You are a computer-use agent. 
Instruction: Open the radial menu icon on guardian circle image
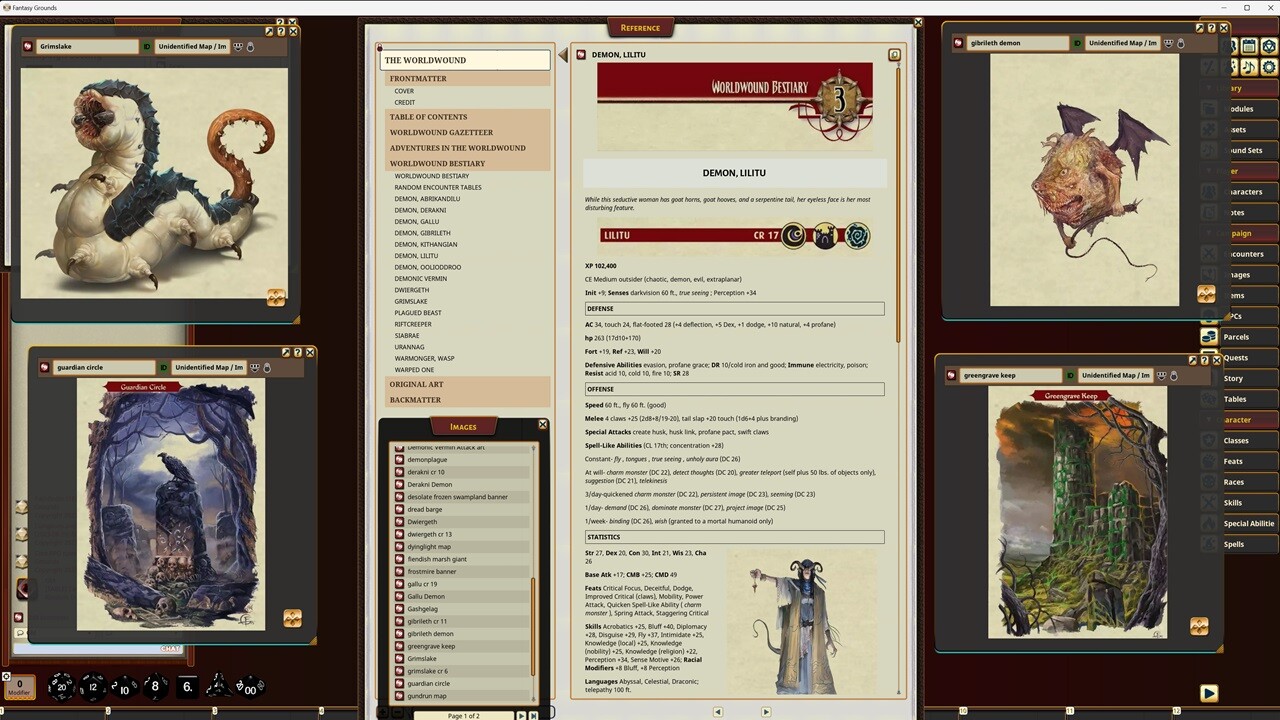292,619
